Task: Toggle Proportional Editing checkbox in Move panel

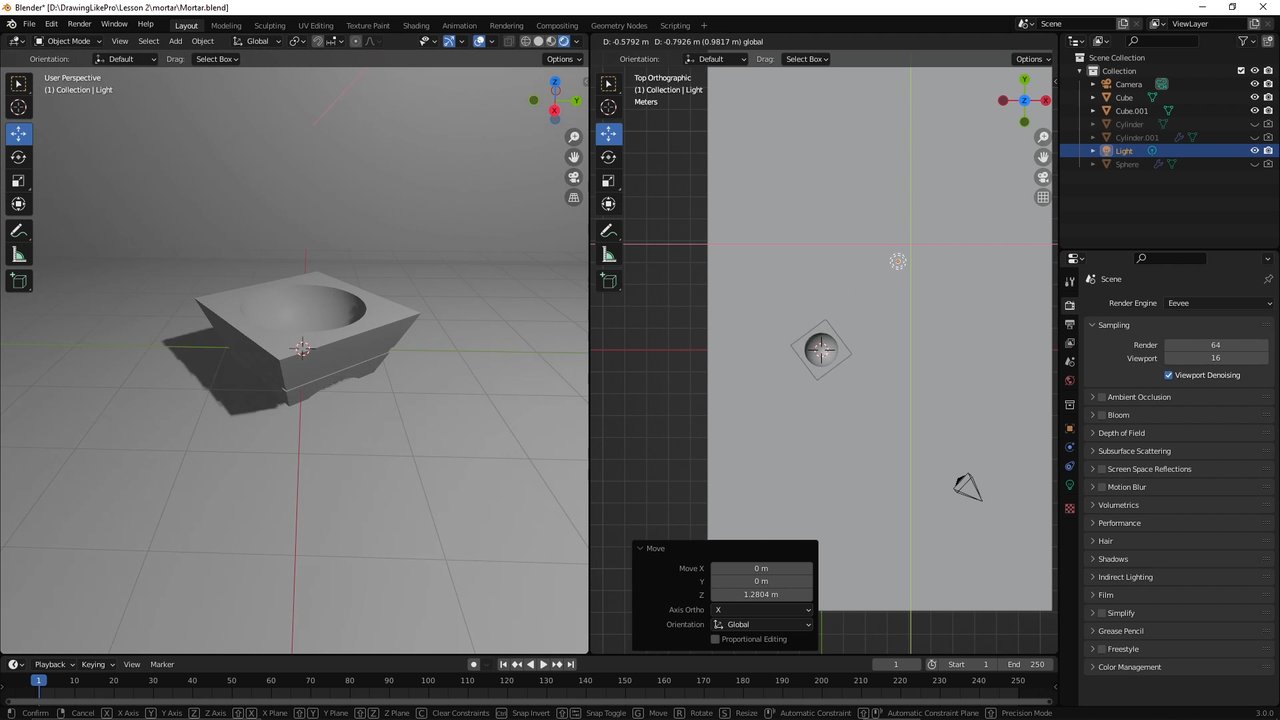Action: 715,639
